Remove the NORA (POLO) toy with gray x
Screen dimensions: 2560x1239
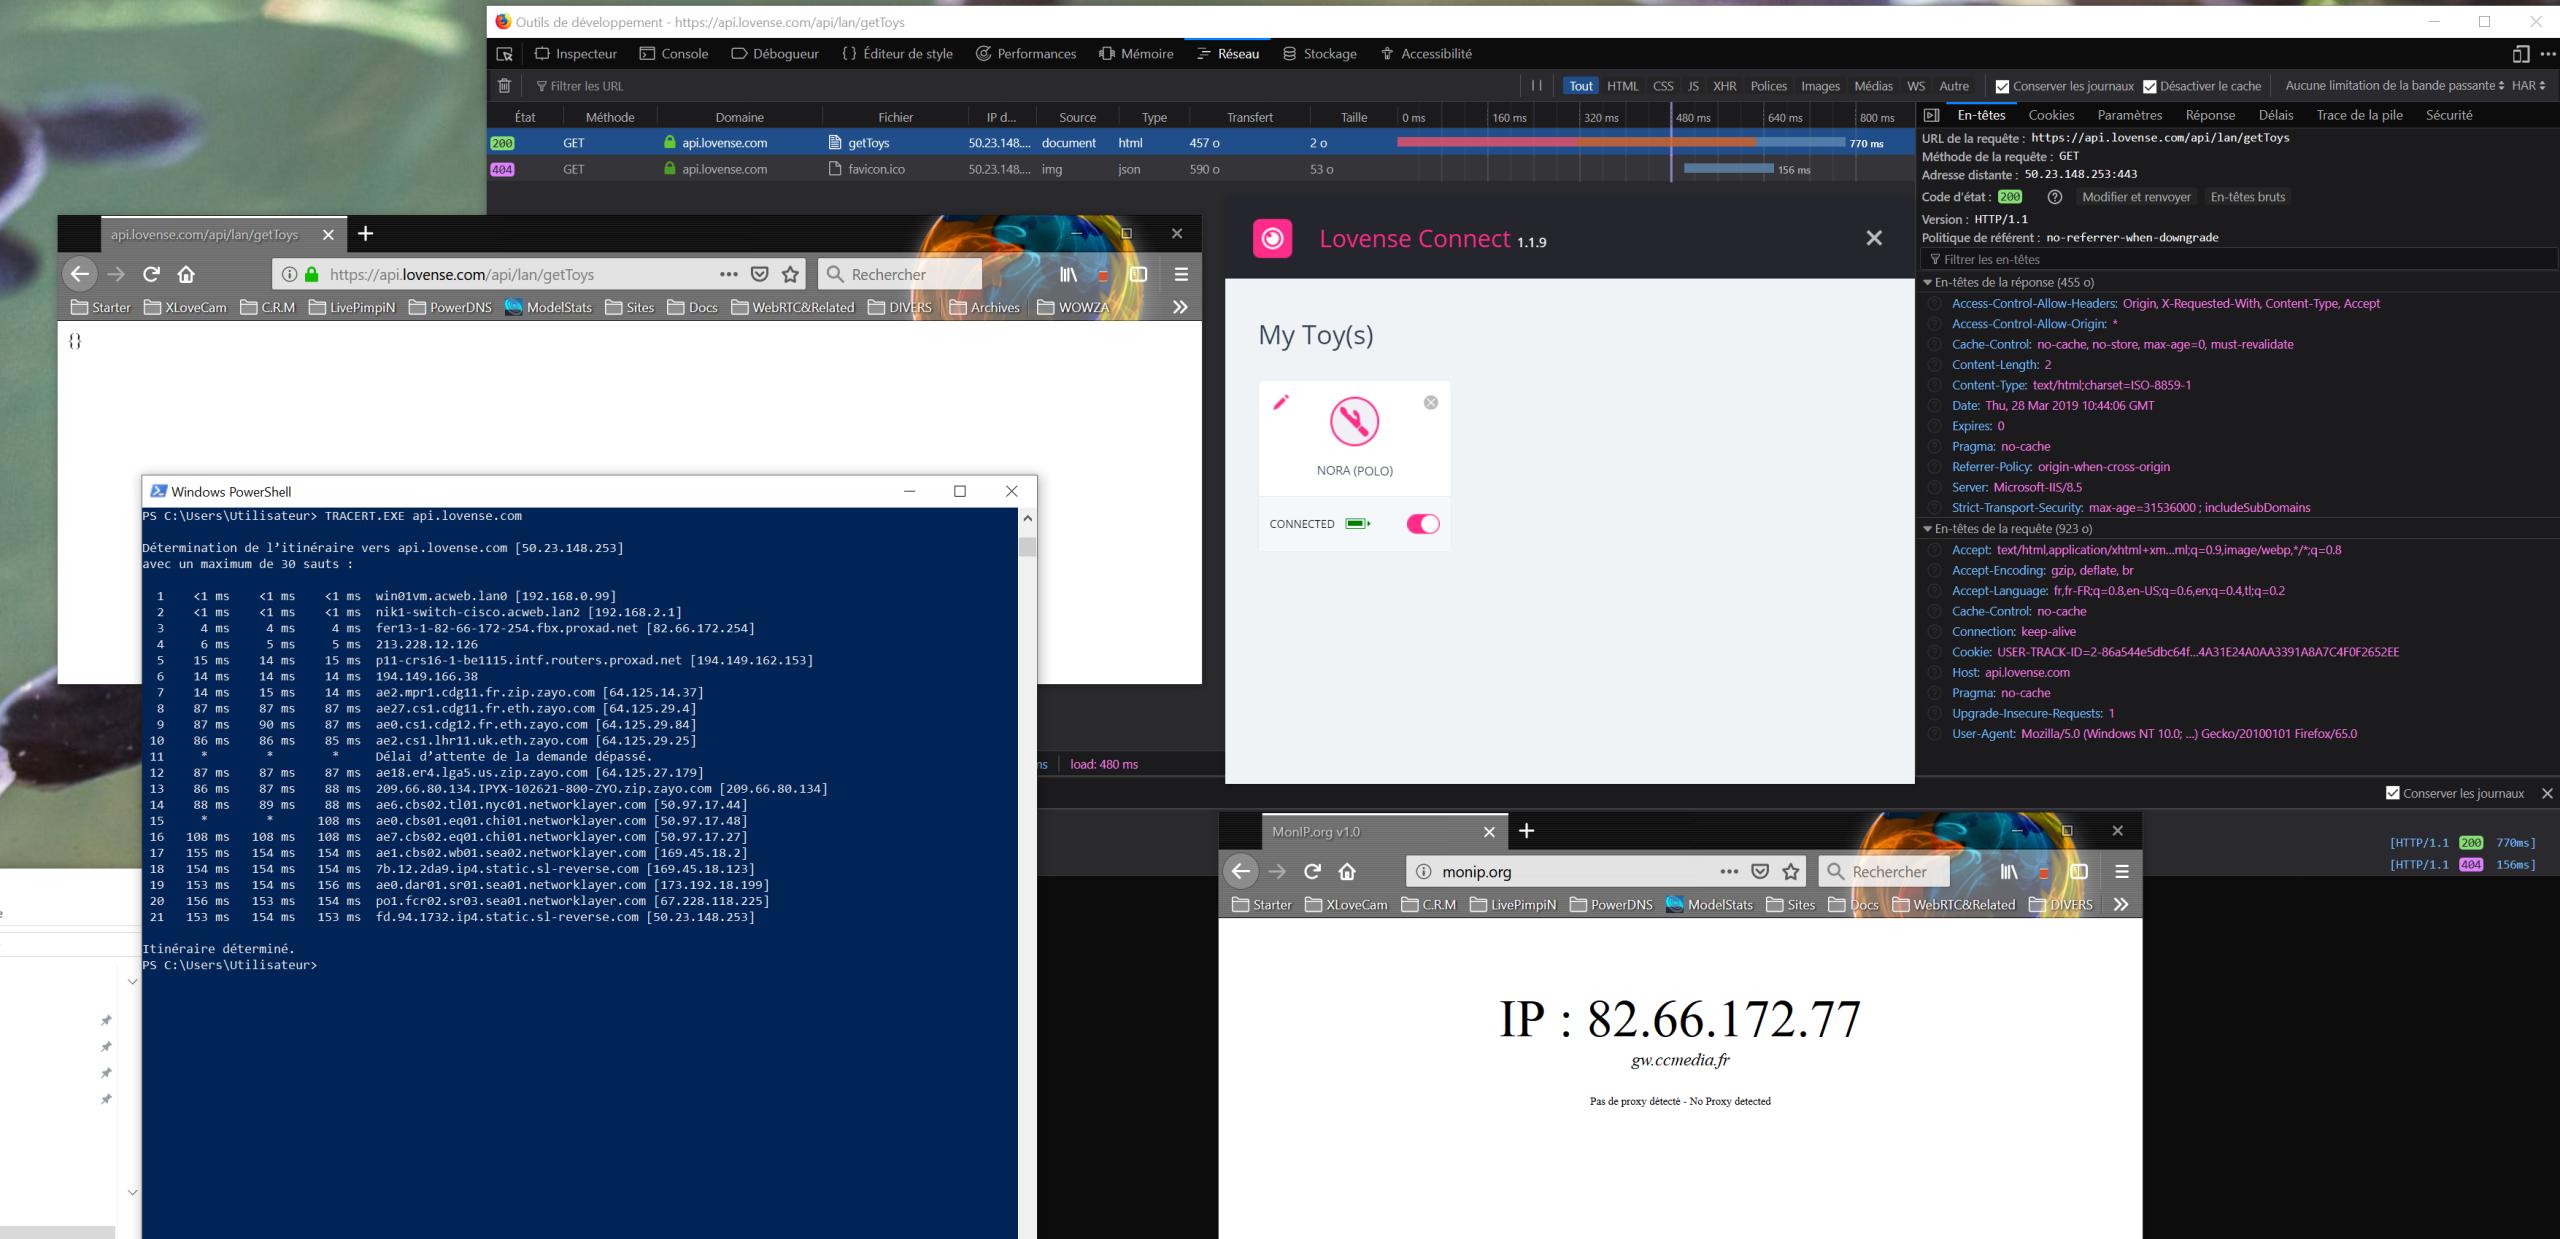pos(1431,402)
